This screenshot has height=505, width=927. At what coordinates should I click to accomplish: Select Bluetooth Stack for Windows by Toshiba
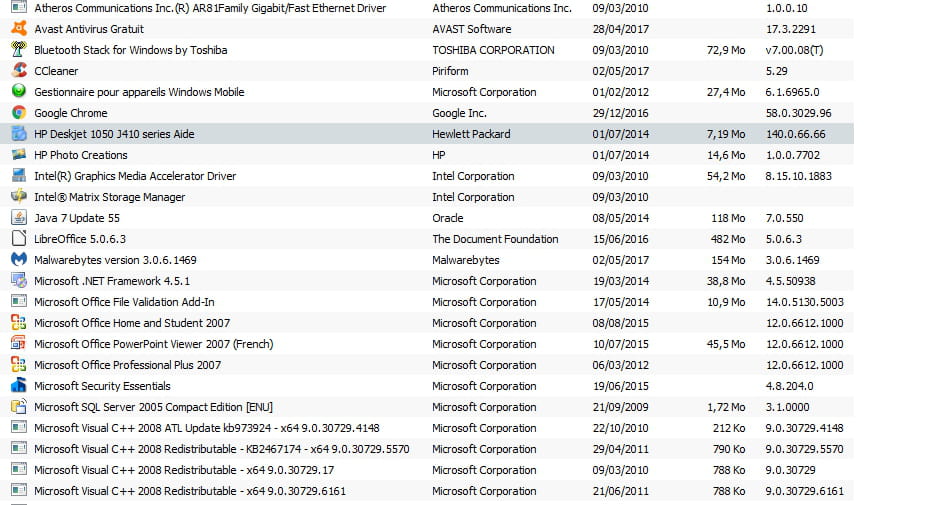point(131,50)
